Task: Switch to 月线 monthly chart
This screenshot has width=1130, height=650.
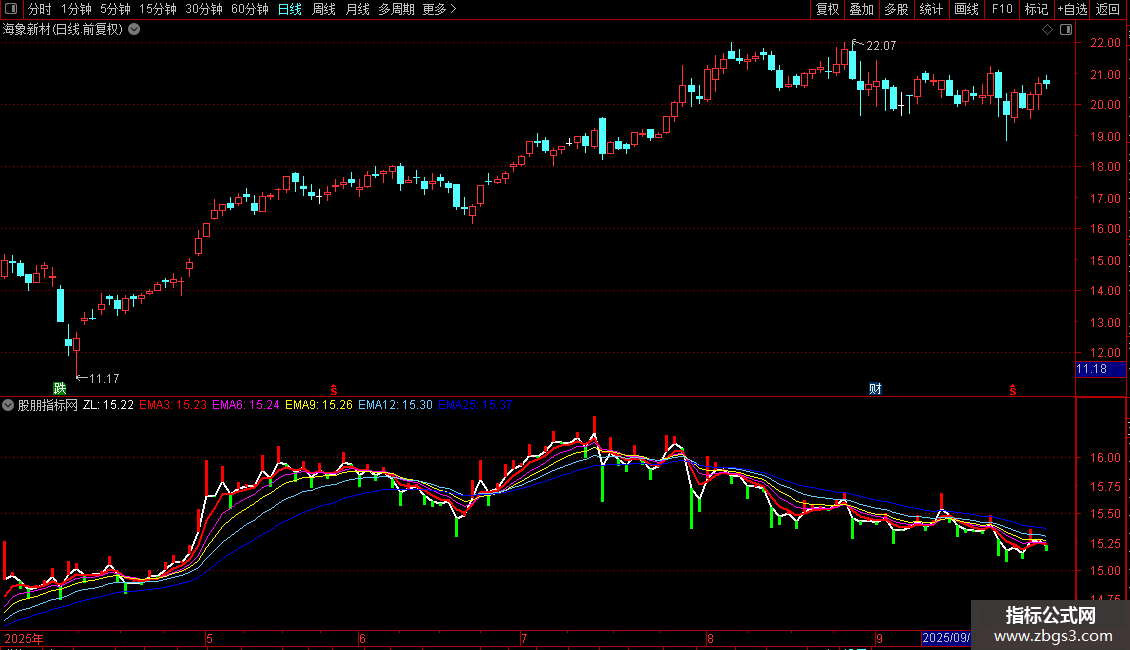Action: tap(357, 9)
